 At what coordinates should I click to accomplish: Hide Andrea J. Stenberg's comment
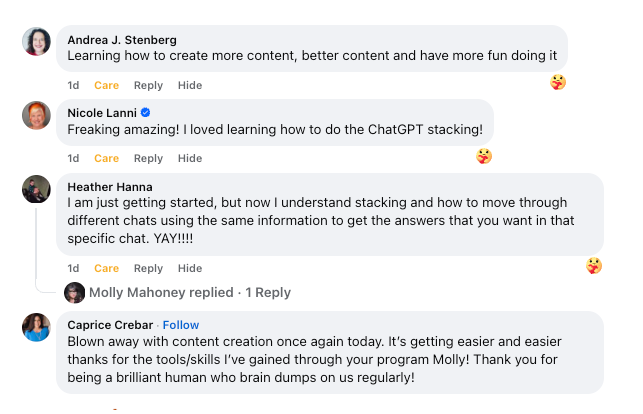pos(190,85)
